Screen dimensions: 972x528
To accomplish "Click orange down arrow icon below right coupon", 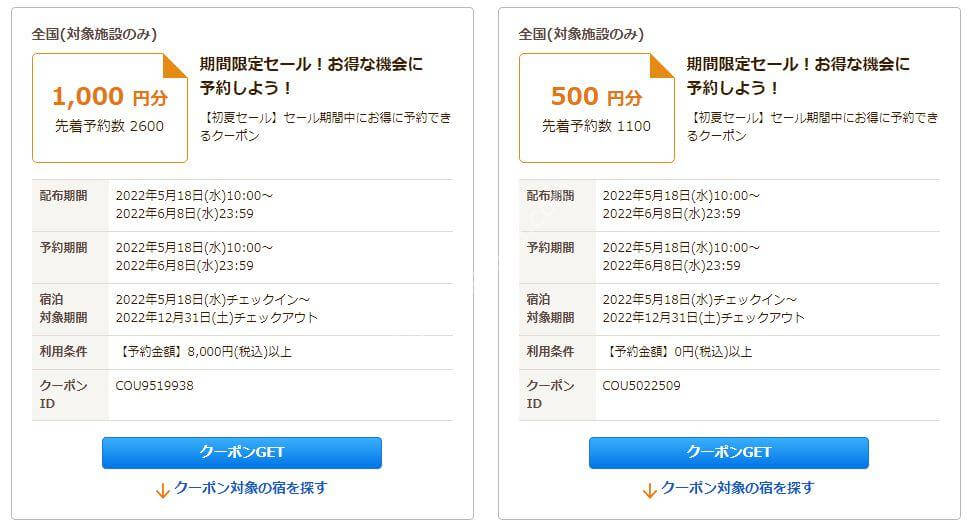I will (x=649, y=491).
